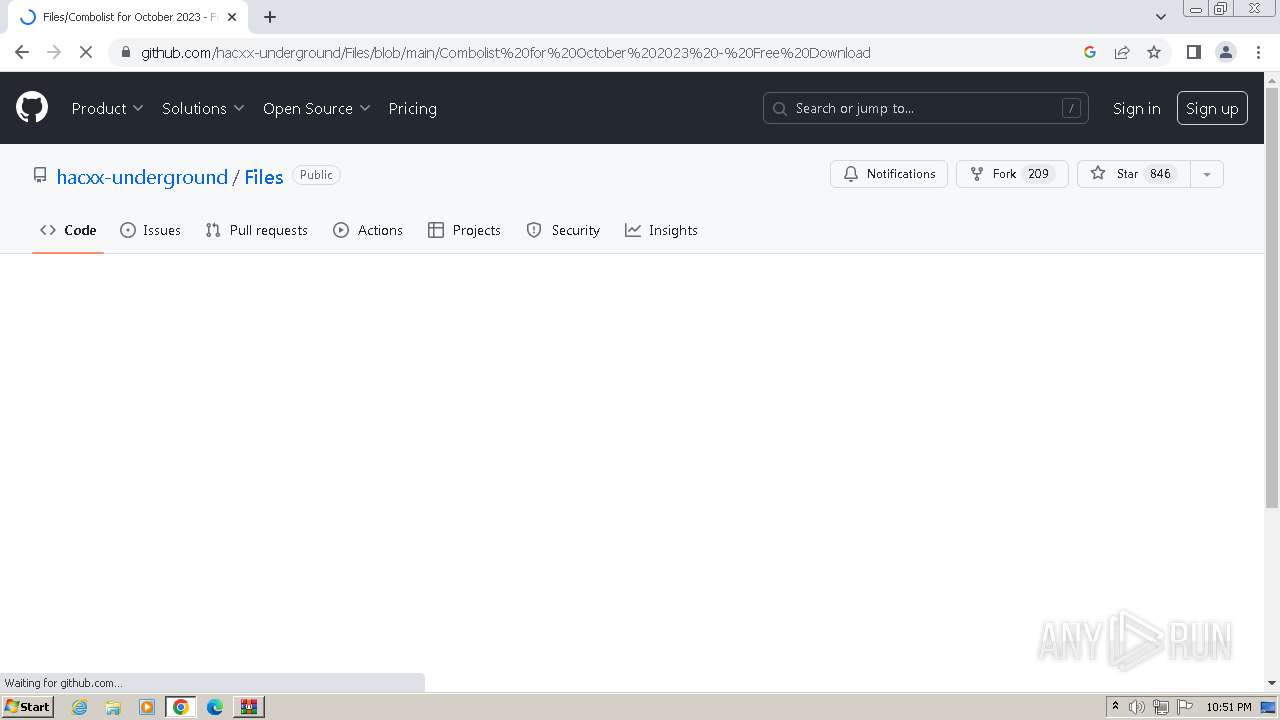The height and width of the screenshot is (720, 1280).
Task: Open the Chrome three-dot menu
Action: click(1258, 52)
